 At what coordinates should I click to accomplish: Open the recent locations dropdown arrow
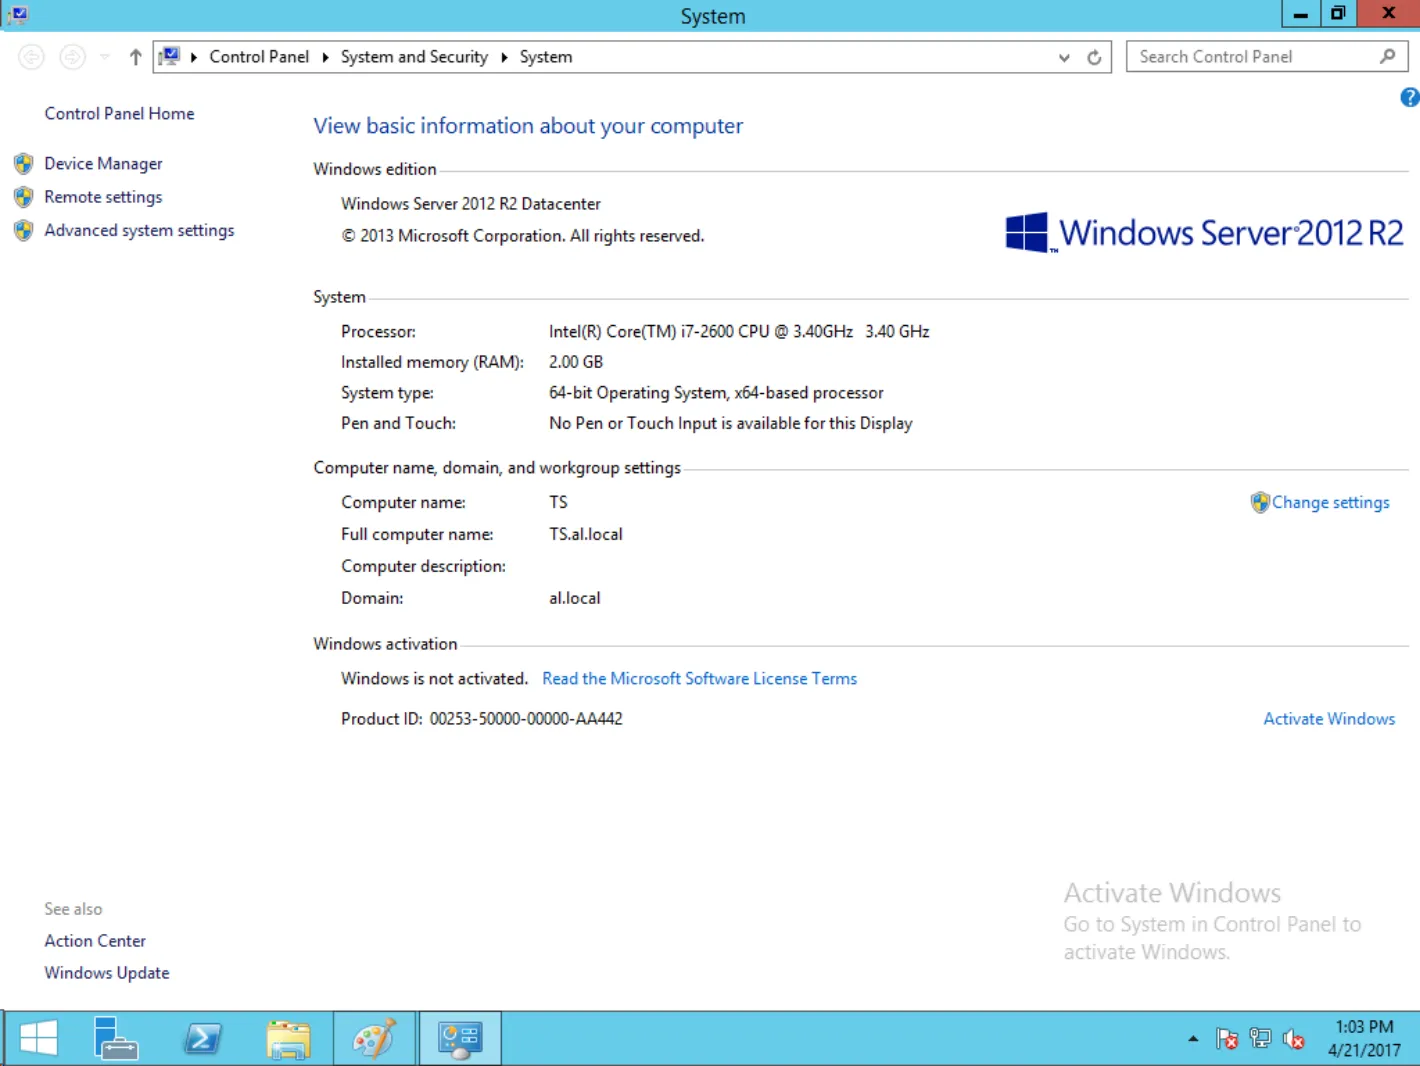(x=105, y=57)
